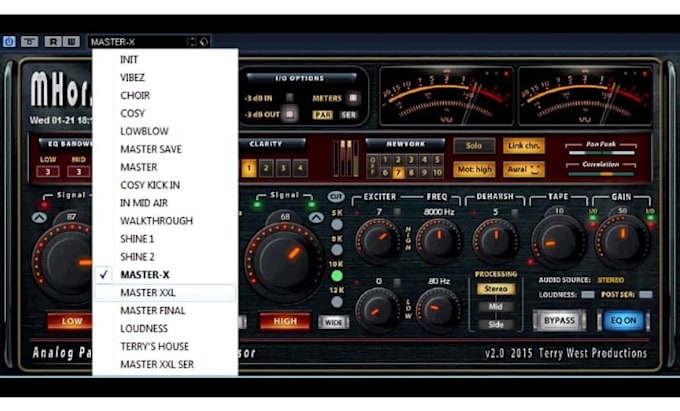680x411 pixels.
Task: Open the preset management cube icon
Action: pyautogui.click(x=204, y=42)
